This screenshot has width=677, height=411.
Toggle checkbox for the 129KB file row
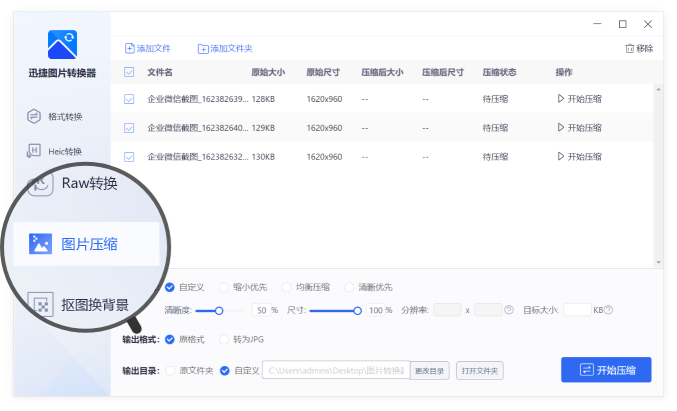tap(129, 128)
